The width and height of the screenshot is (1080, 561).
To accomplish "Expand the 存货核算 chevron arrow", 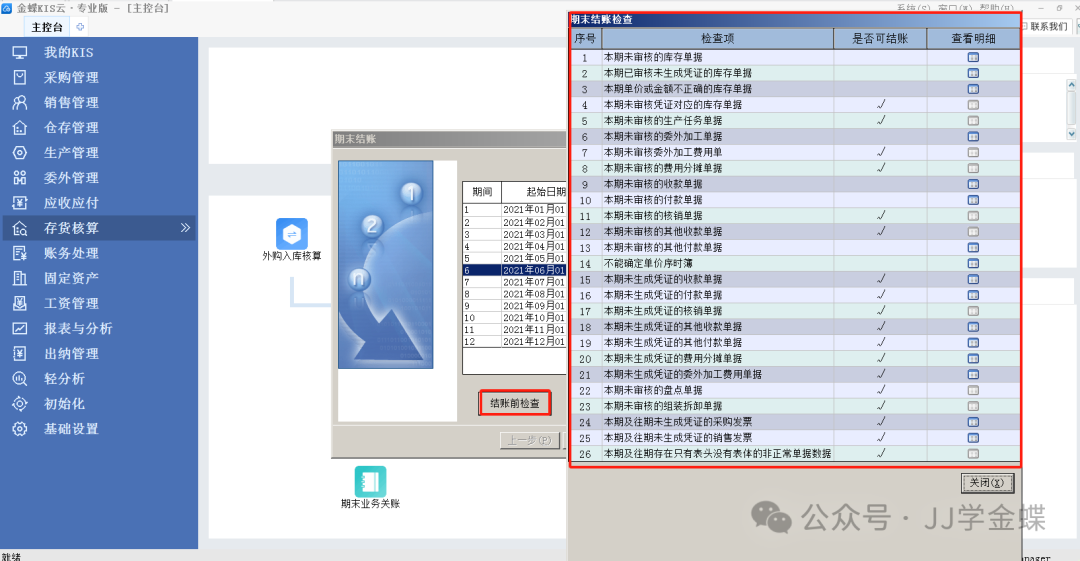I will click(x=185, y=228).
